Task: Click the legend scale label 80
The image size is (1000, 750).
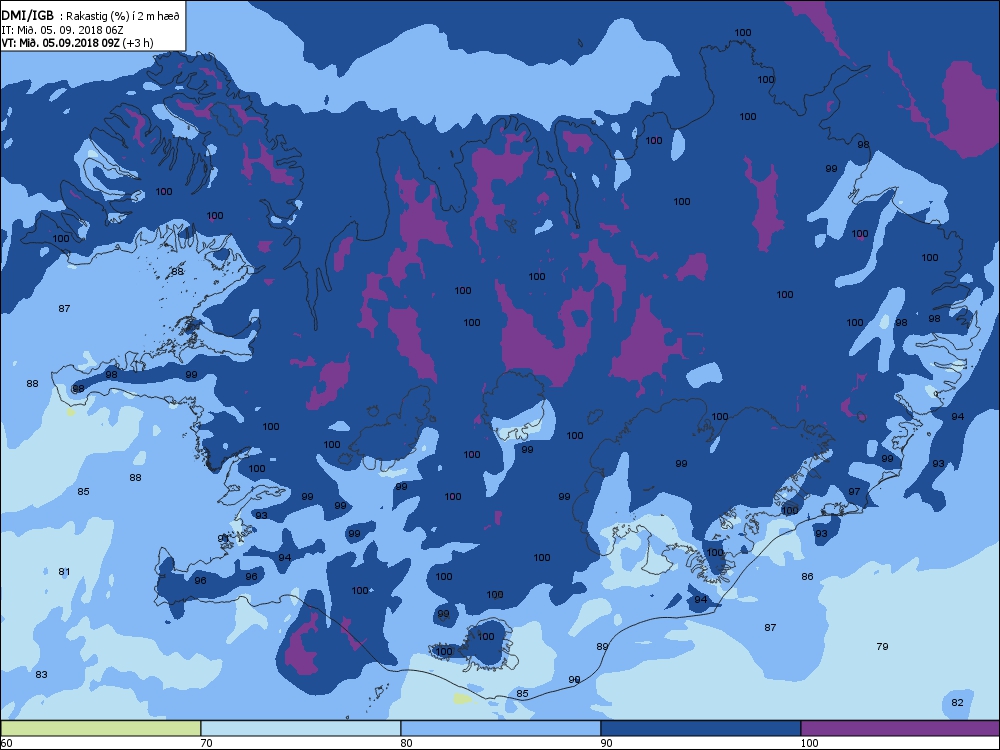Action: 406,743
